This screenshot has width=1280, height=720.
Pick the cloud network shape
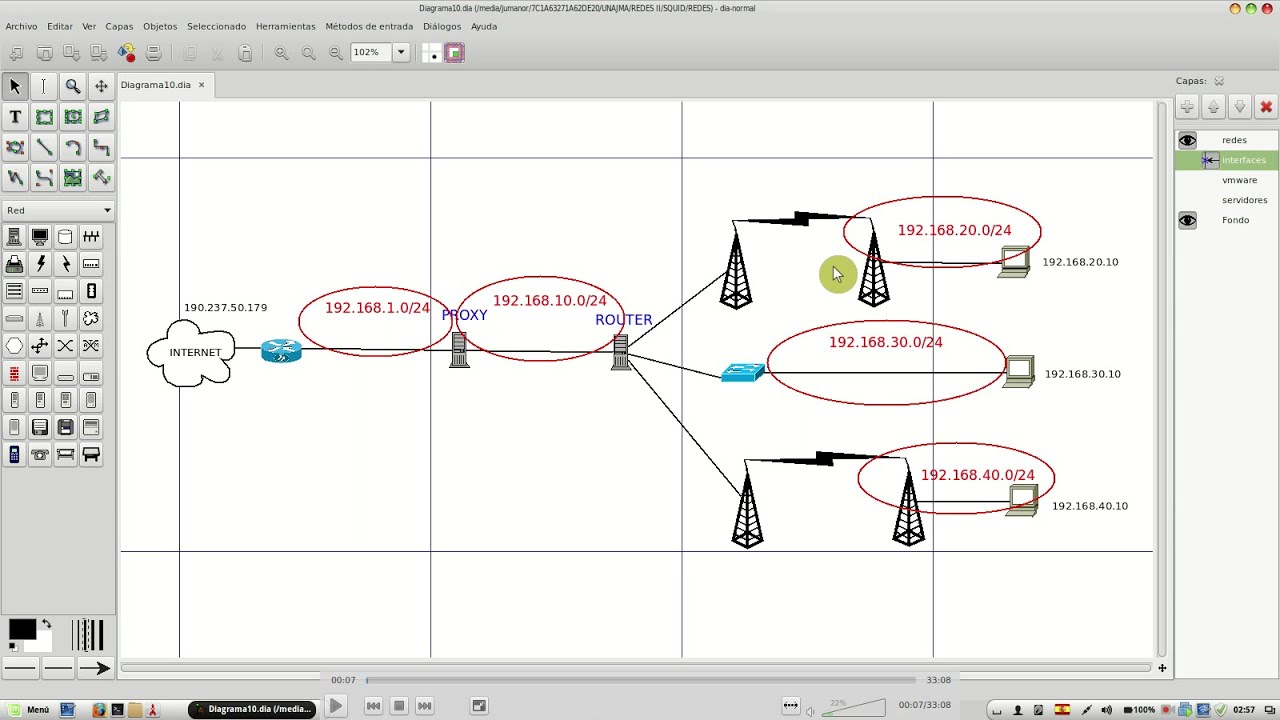(x=91, y=318)
